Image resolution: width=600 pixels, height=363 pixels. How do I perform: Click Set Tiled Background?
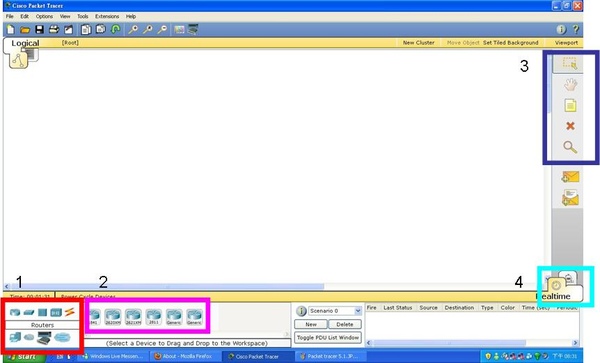click(x=510, y=43)
